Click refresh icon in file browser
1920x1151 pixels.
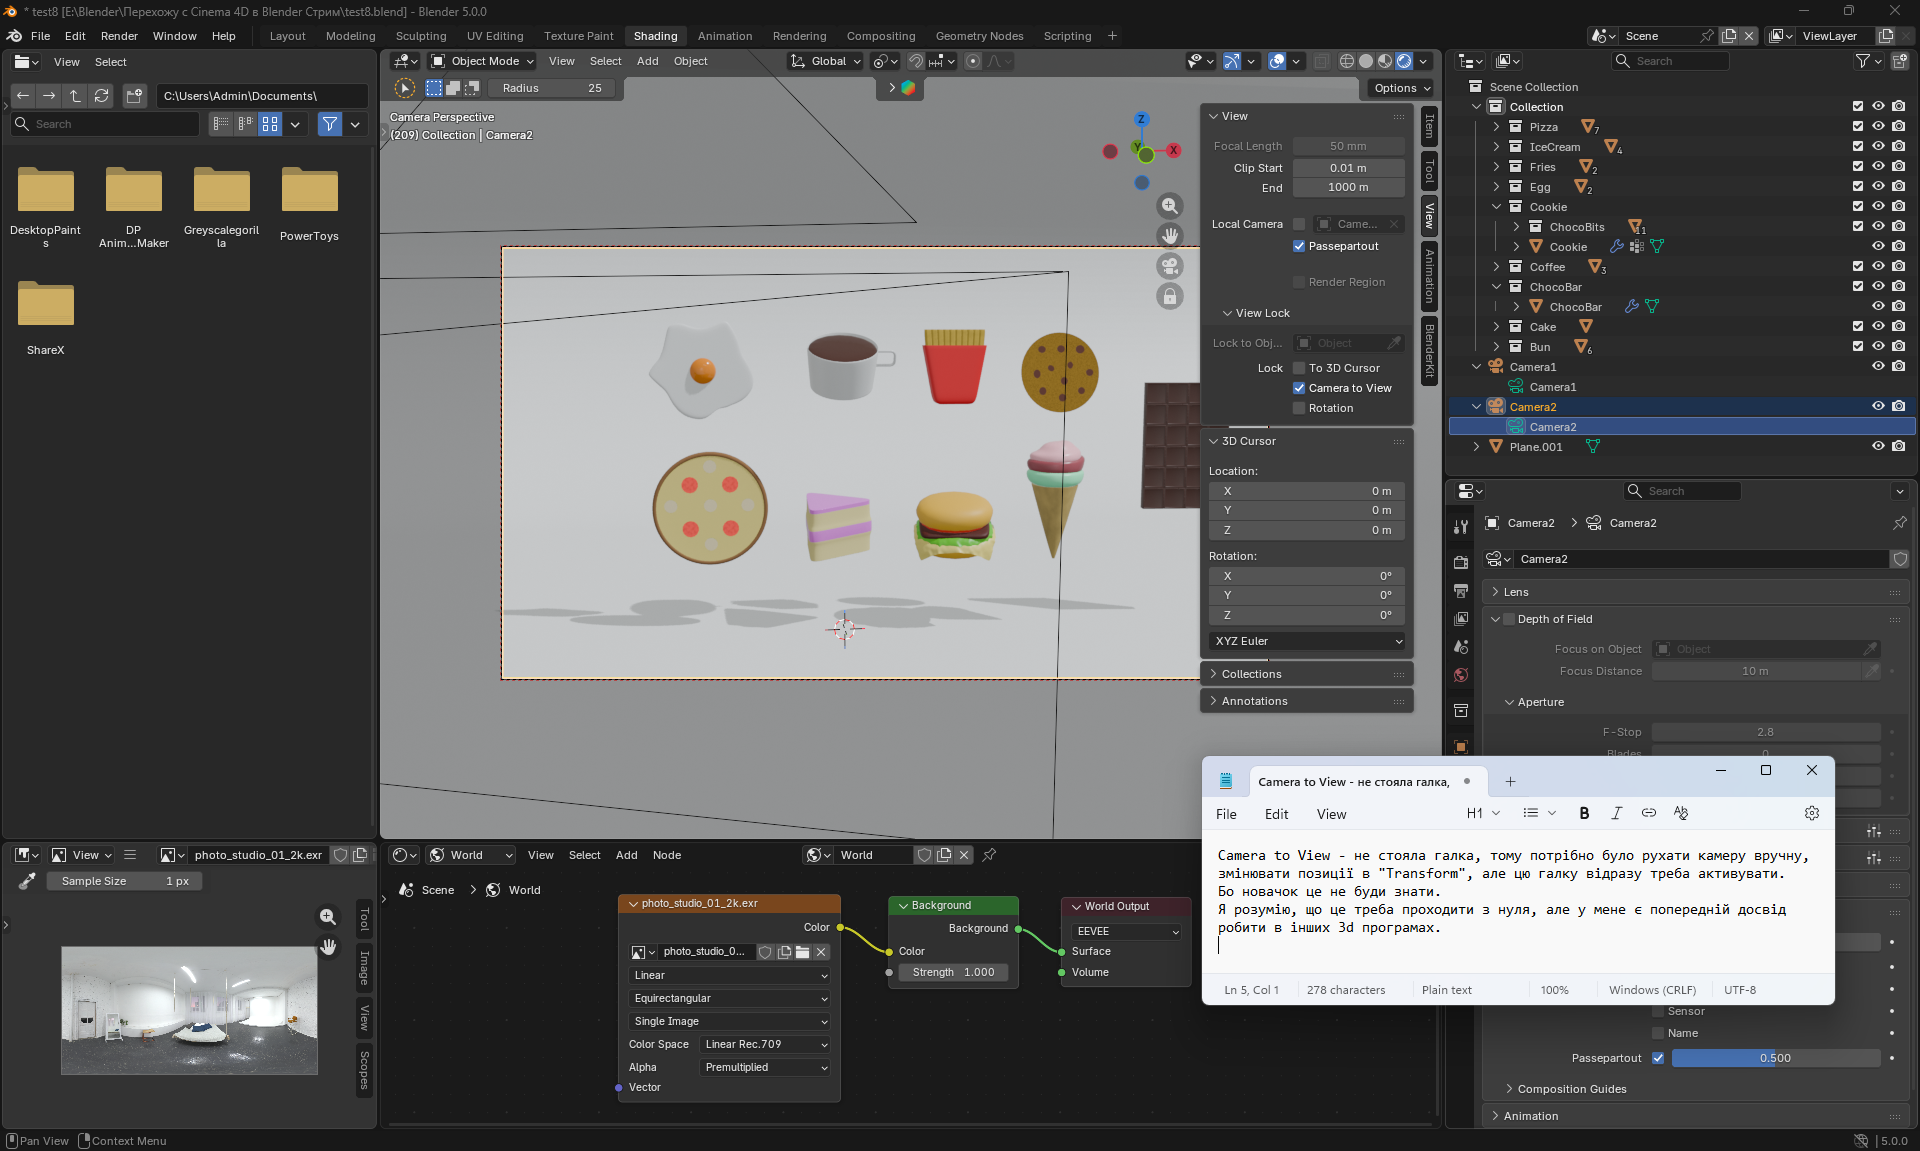(101, 96)
